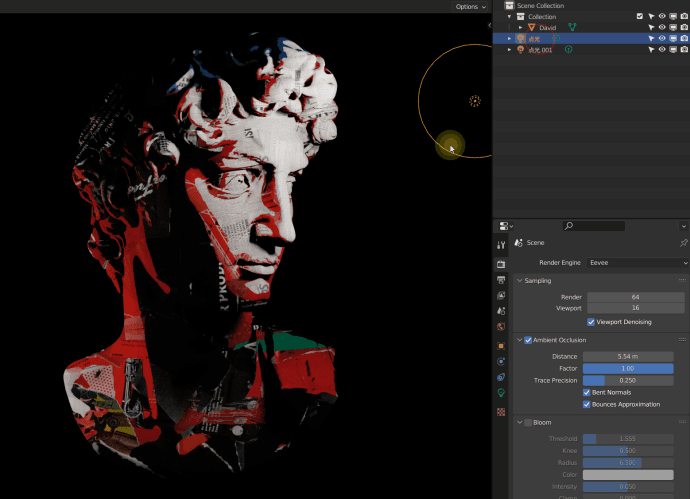Toggle David's selectable arrow icon
Viewport: 690px width, 499px height.
(x=651, y=27)
